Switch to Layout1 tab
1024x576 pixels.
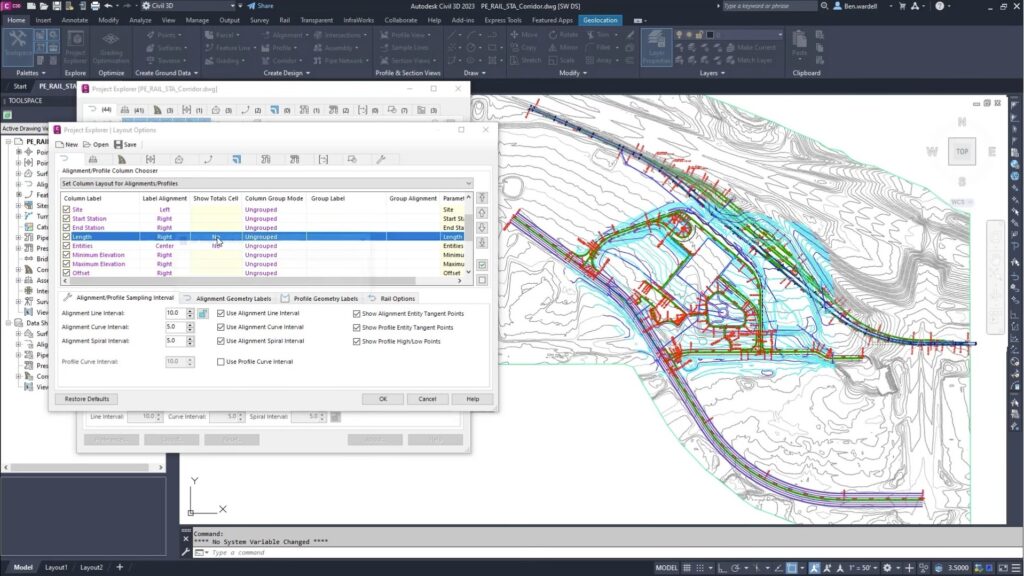pos(56,568)
